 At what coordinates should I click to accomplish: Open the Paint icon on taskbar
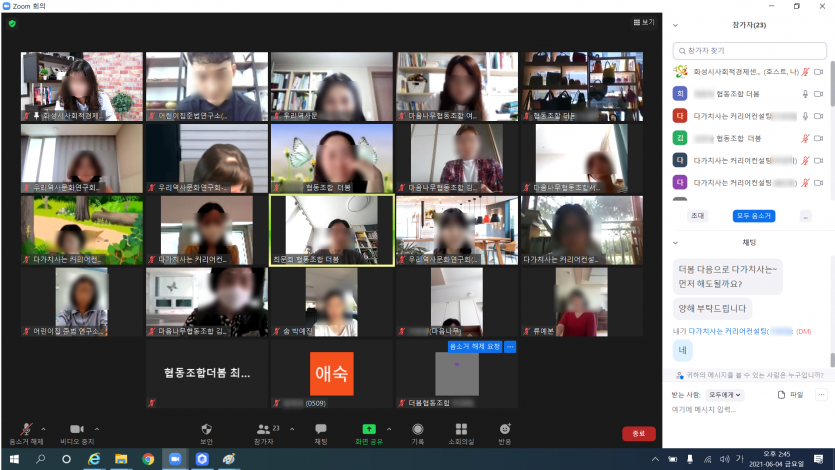coord(229,459)
